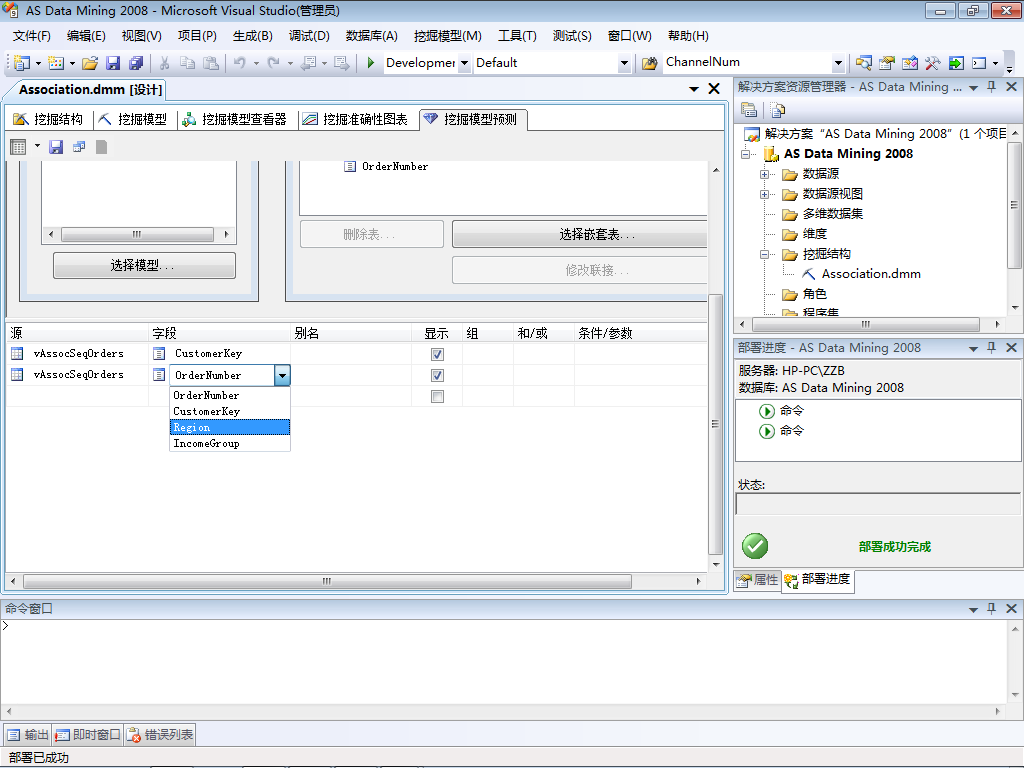This screenshot has width=1024, height=768.
Task: Toggle show checkbox in empty third row
Action: coord(438,396)
